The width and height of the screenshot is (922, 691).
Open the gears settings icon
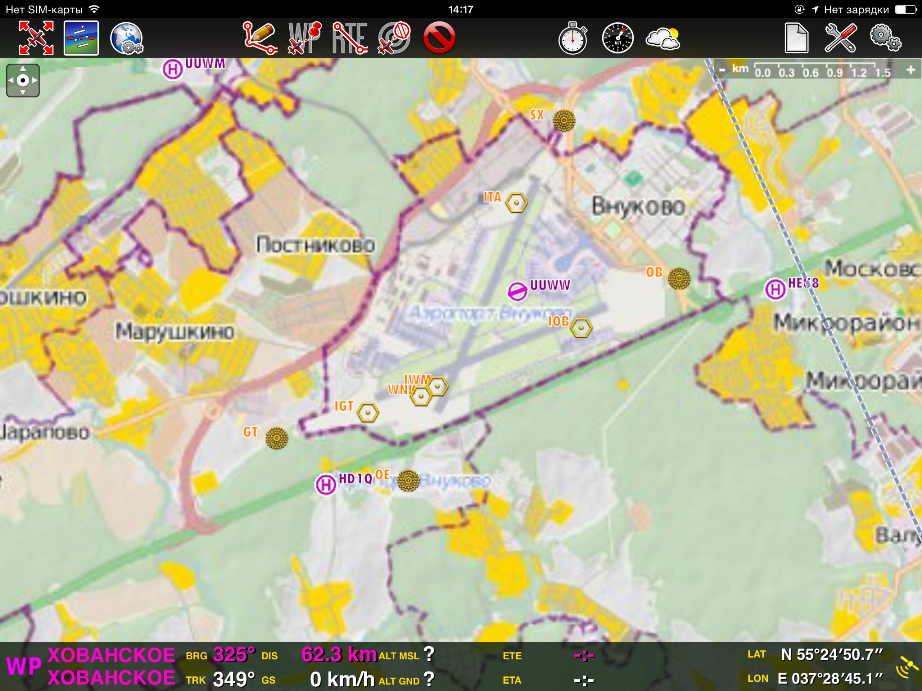(x=886, y=38)
